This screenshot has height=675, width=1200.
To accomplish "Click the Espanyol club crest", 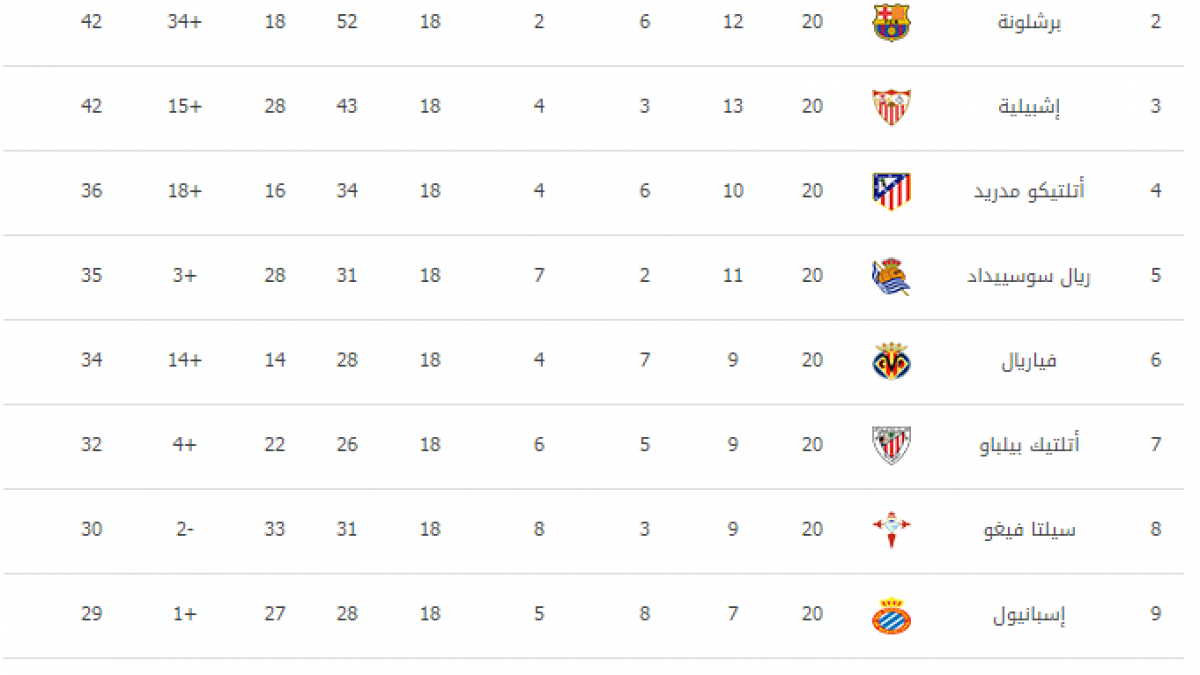I will (891, 614).
